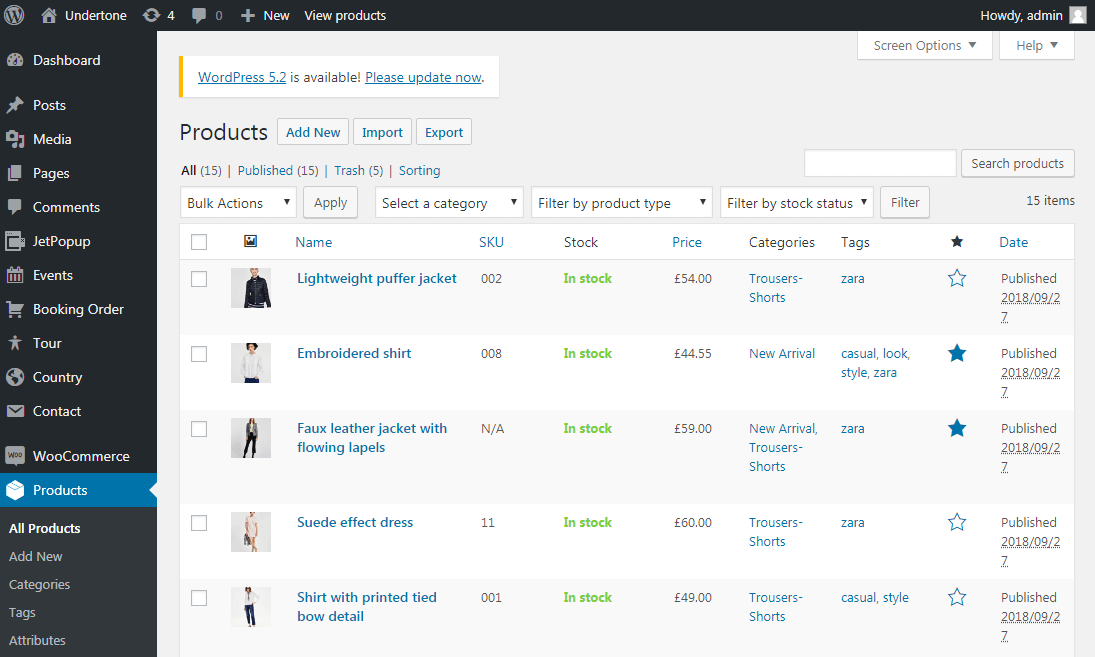Click Add New button beside Products heading
The height and width of the screenshot is (657, 1095).
(313, 132)
